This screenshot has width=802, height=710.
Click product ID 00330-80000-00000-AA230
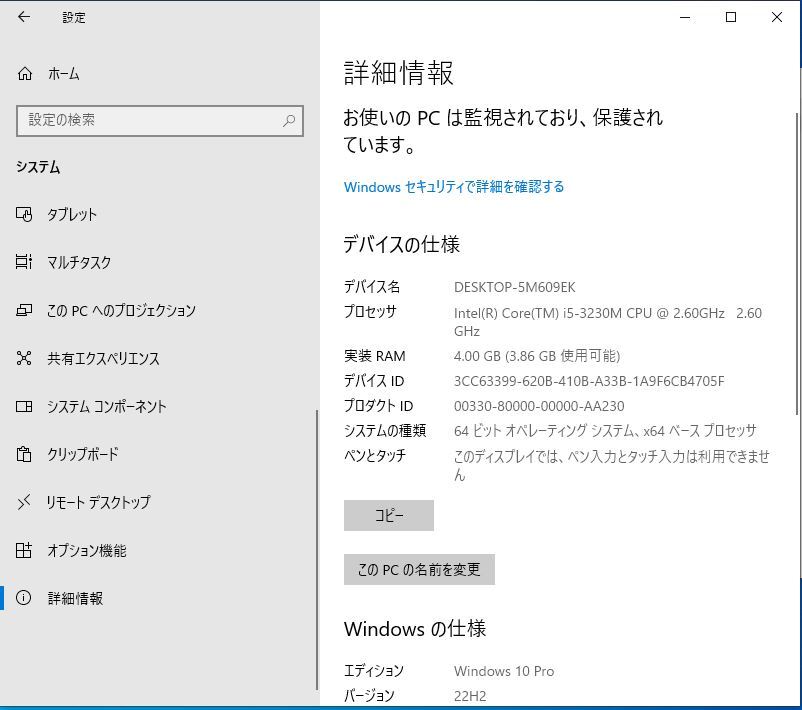click(539, 406)
